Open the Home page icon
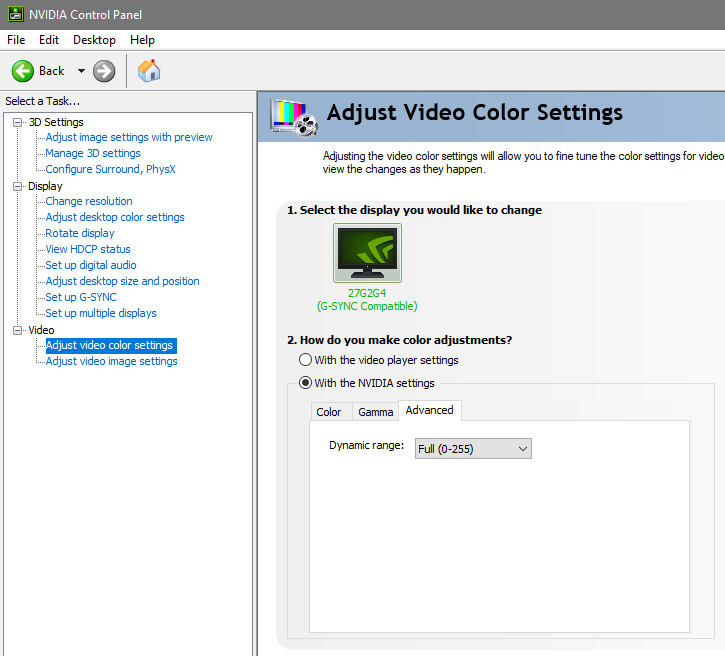Image resolution: width=725 pixels, height=656 pixels. 149,71
